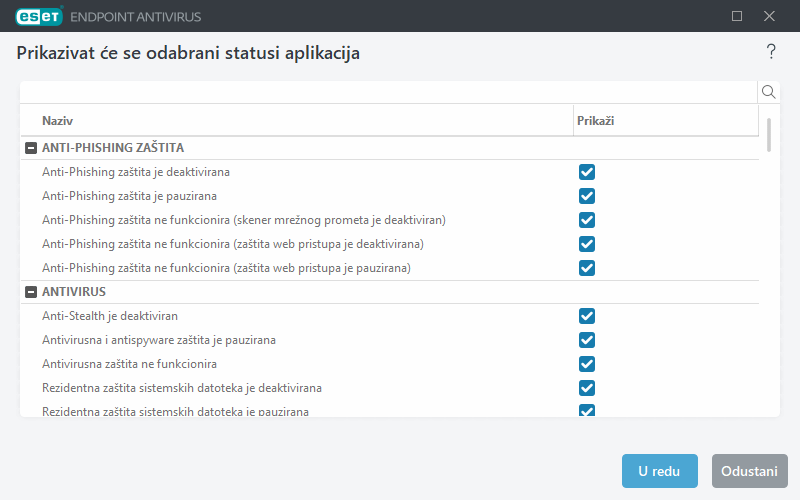The image size is (800, 500).
Task: Collapse the ANTI-PHISHING ZAŠTITA group
Action: [31, 148]
